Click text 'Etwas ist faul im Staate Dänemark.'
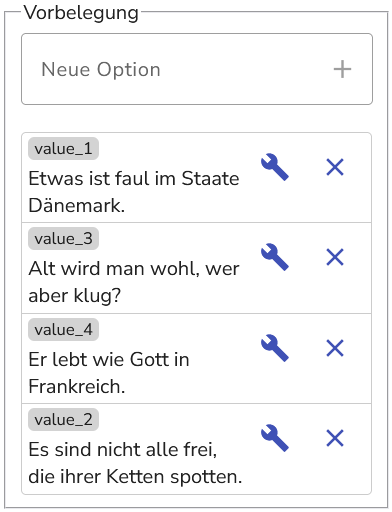Image resolution: width=392 pixels, height=512 pixels. [x=134, y=192]
